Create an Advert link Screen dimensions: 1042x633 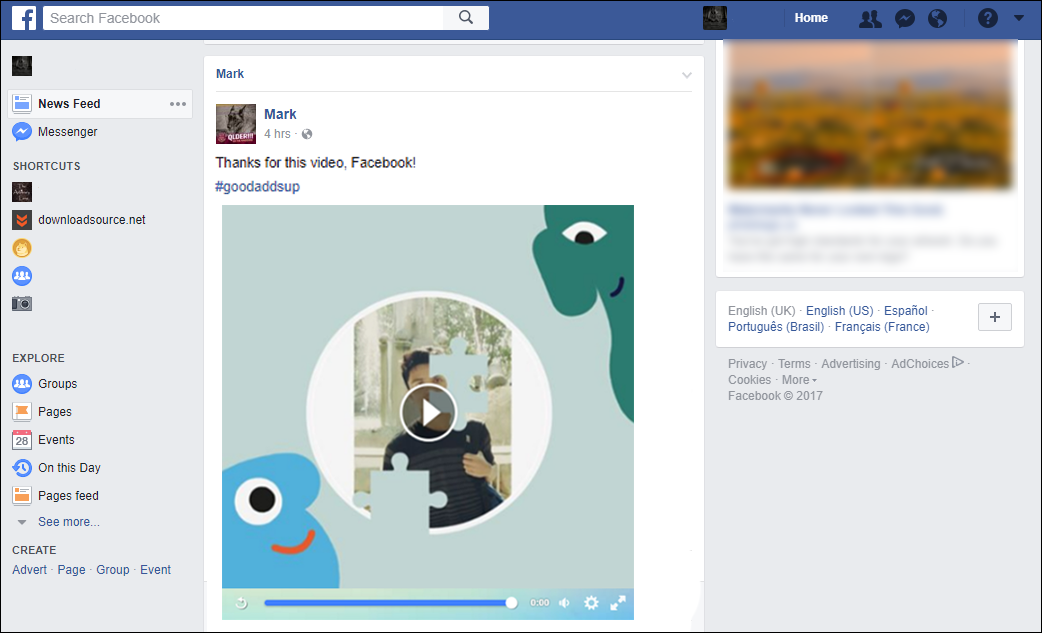29,570
